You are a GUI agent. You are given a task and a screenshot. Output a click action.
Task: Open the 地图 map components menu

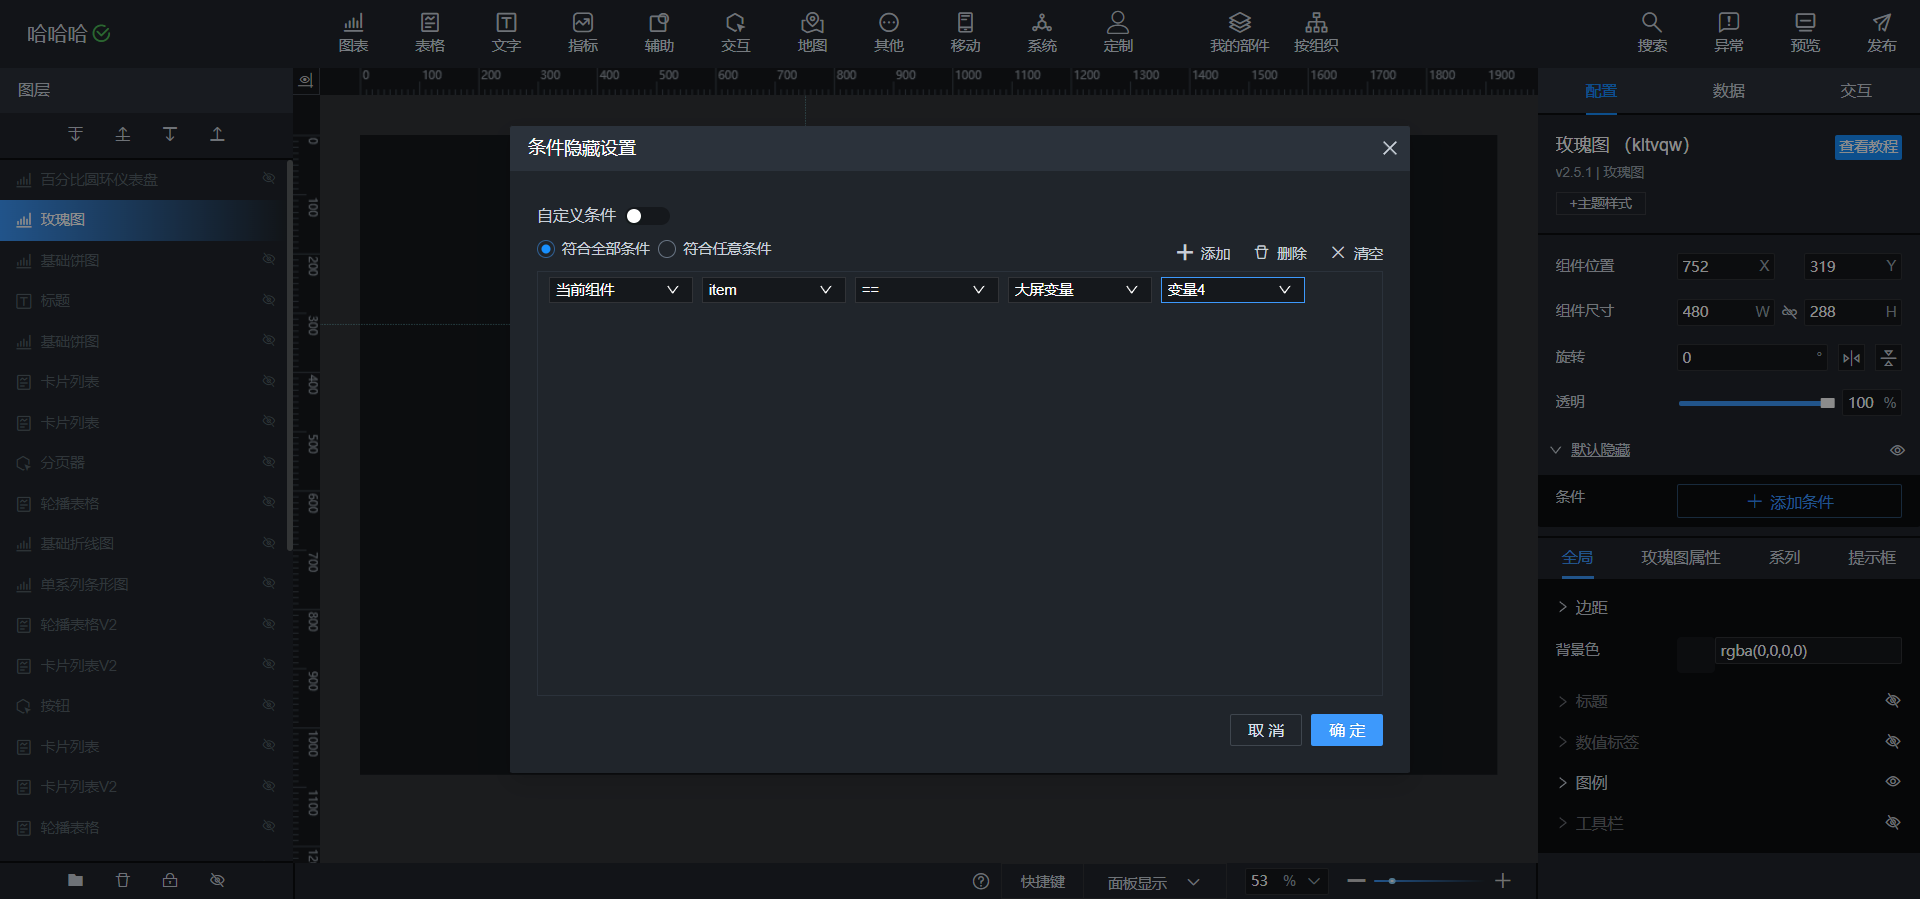click(812, 33)
